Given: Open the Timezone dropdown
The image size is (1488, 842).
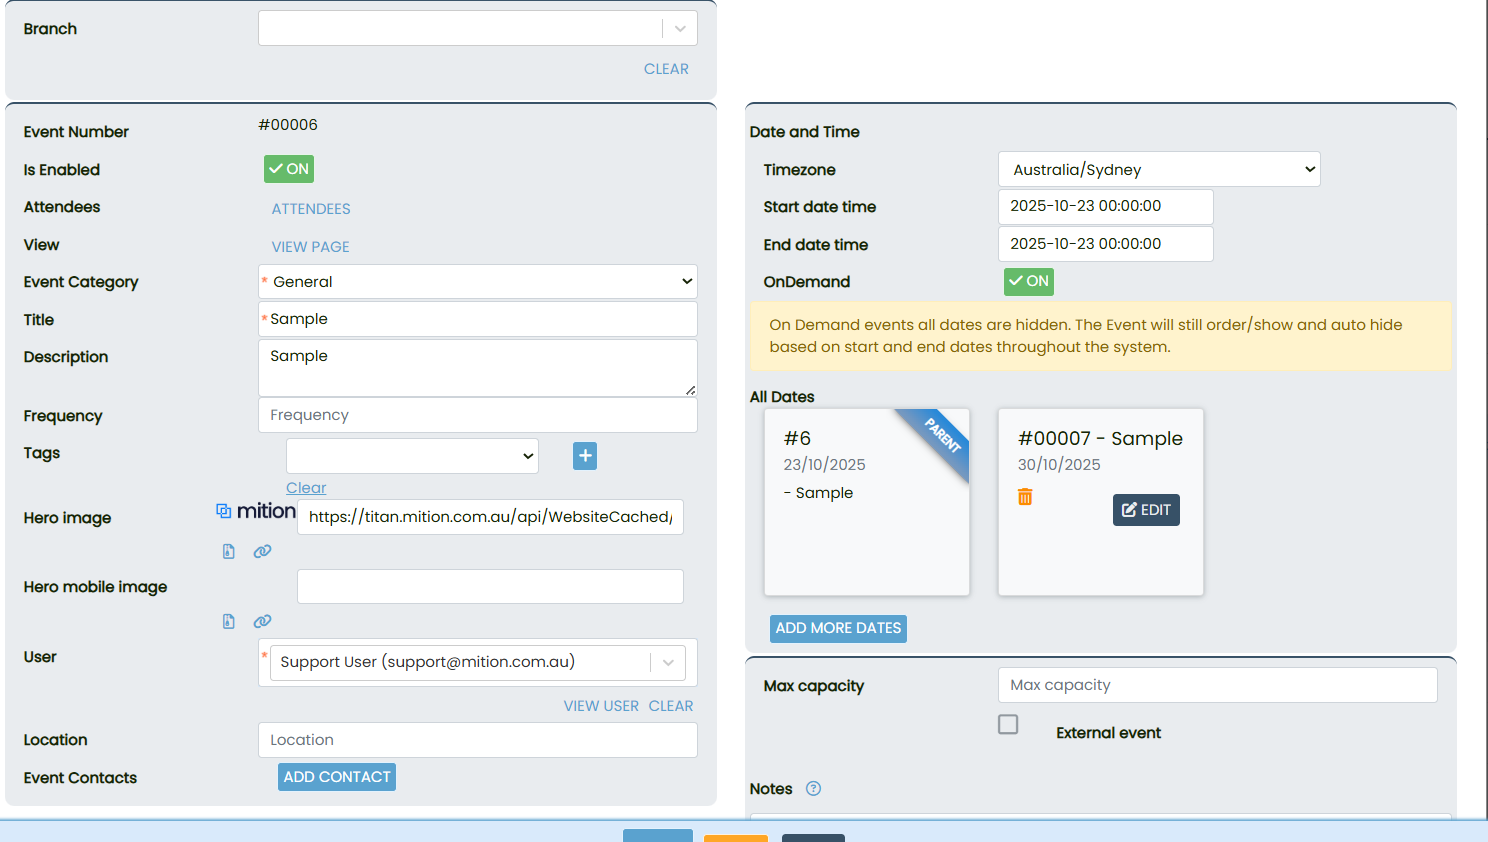Looking at the screenshot, I should pos(1159,169).
